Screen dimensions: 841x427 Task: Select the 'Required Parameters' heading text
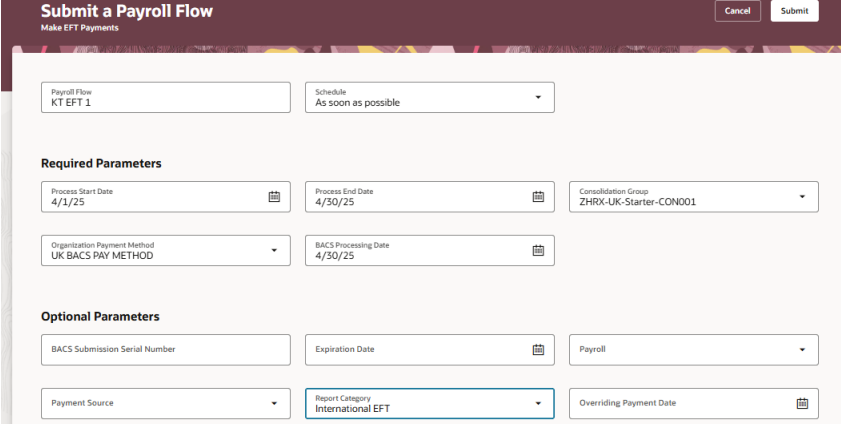[x=101, y=163]
